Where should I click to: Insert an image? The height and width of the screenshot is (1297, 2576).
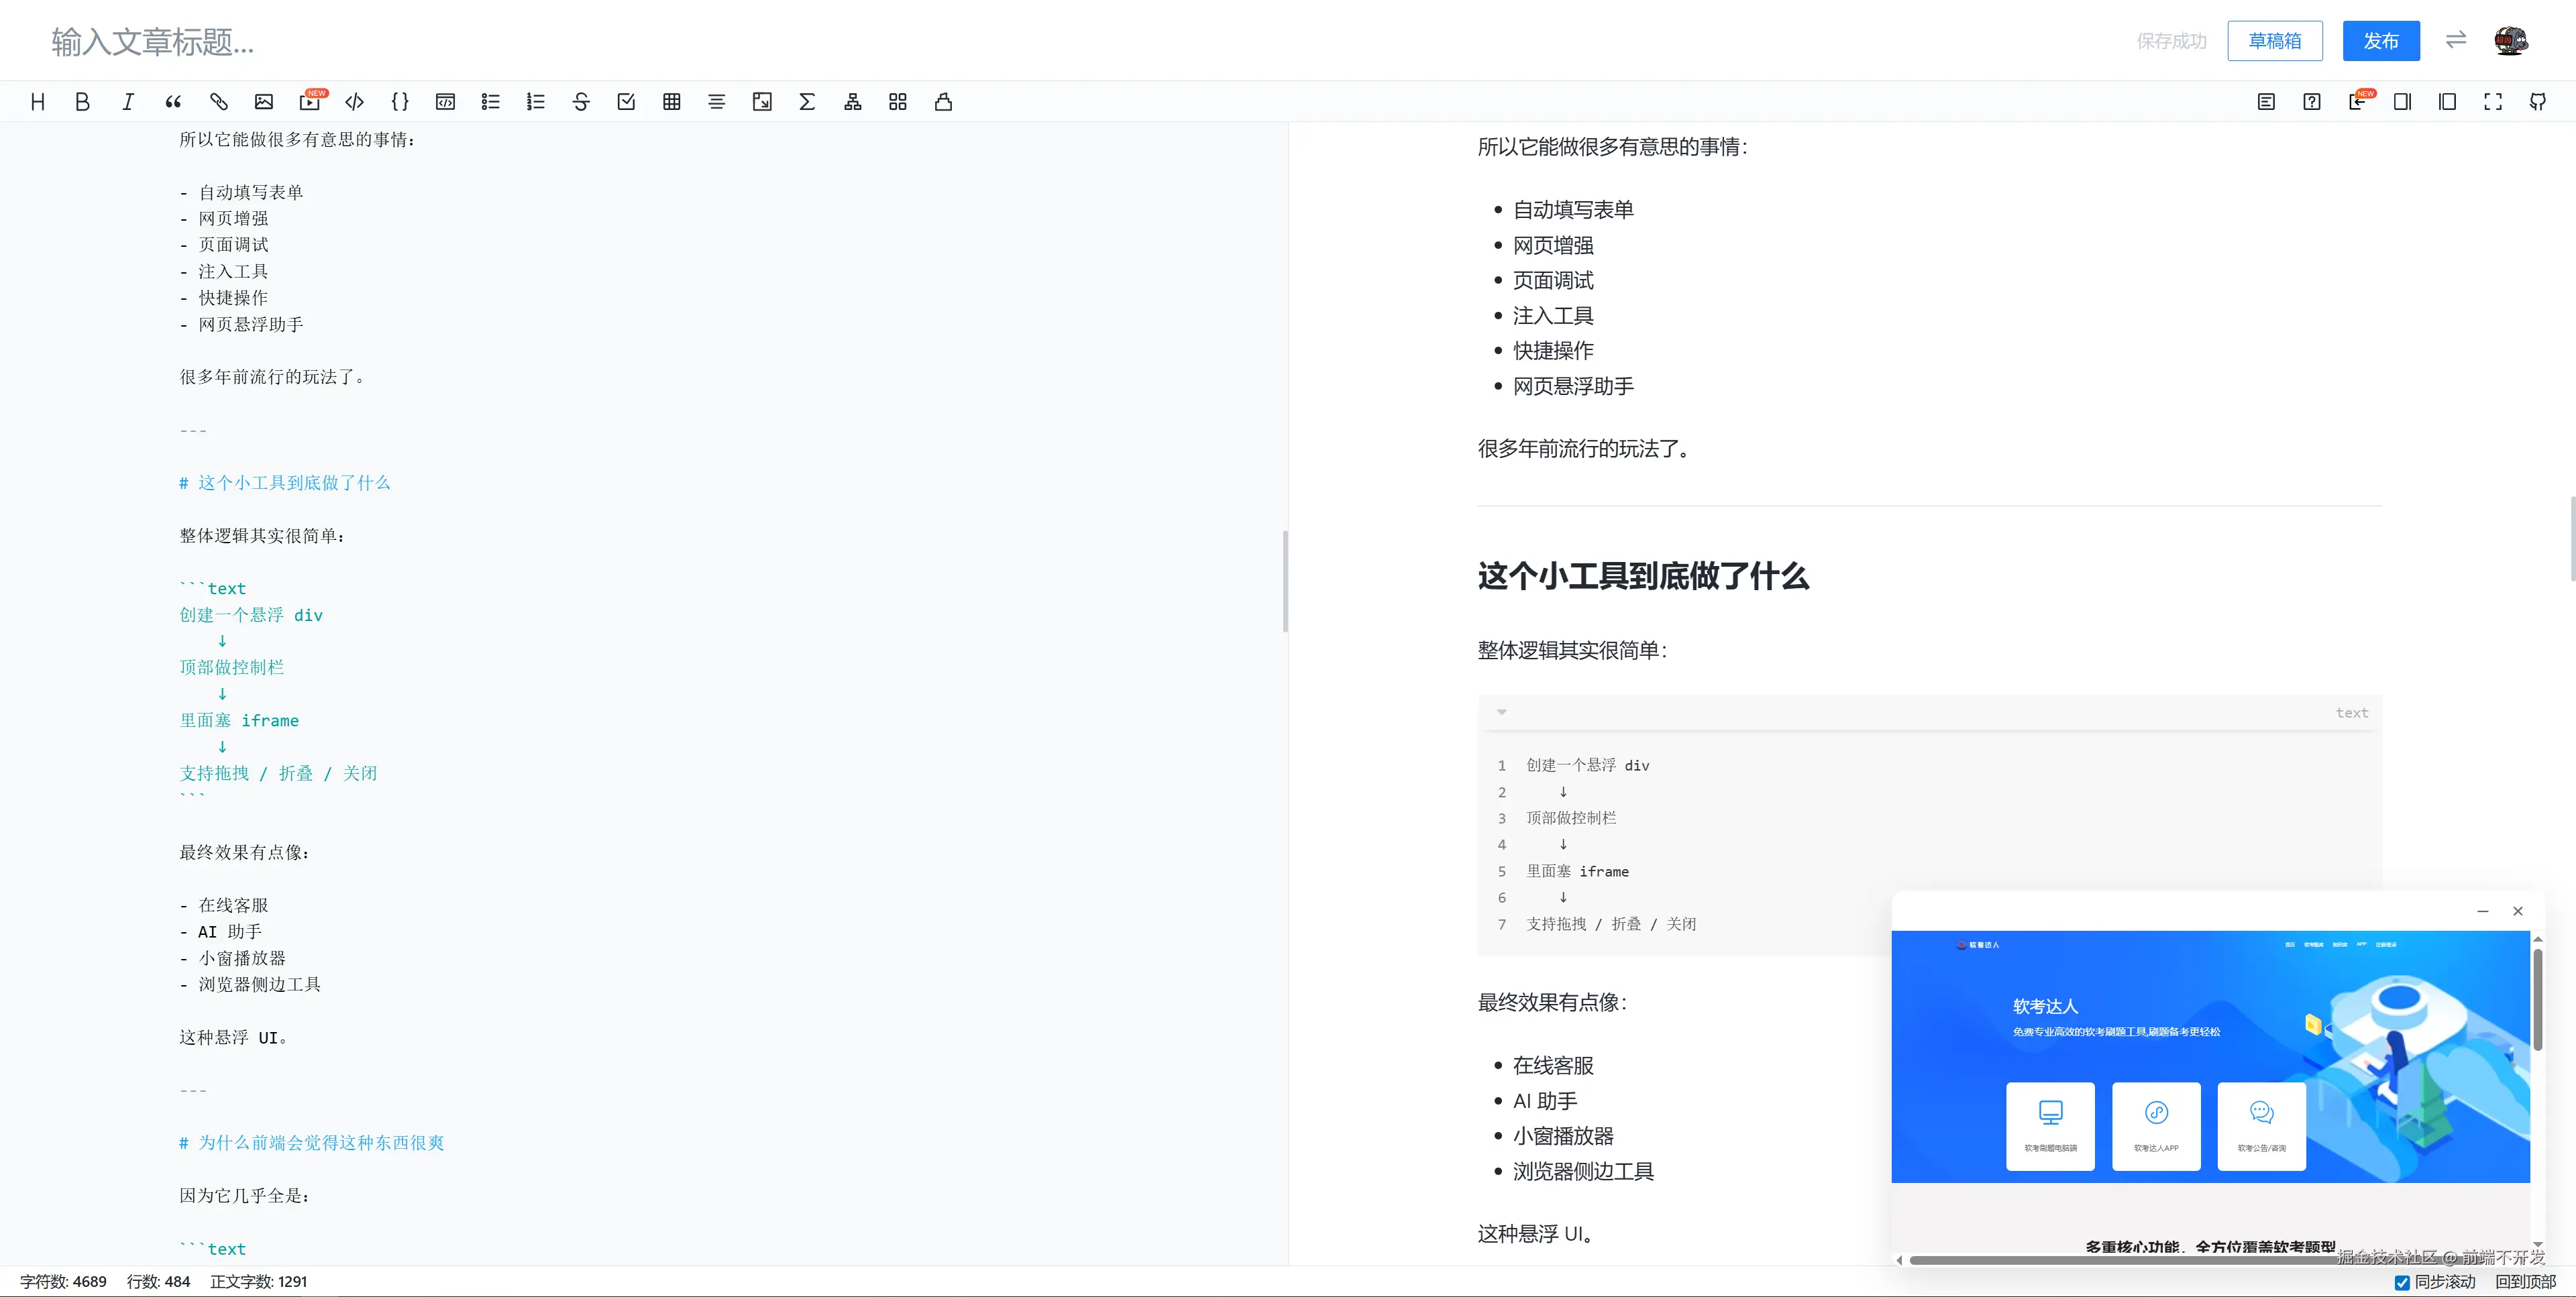[264, 102]
